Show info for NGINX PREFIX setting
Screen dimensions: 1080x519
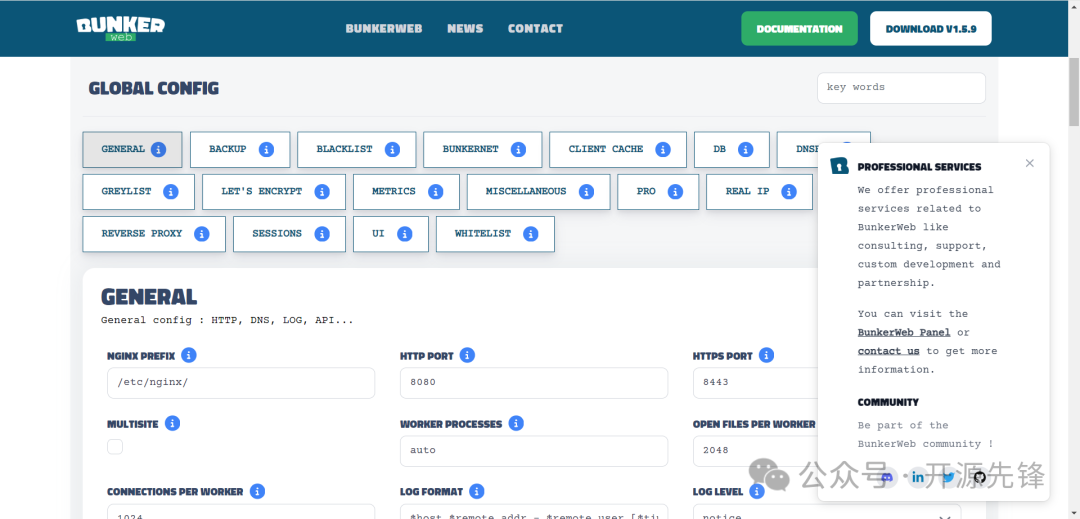pos(189,355)
